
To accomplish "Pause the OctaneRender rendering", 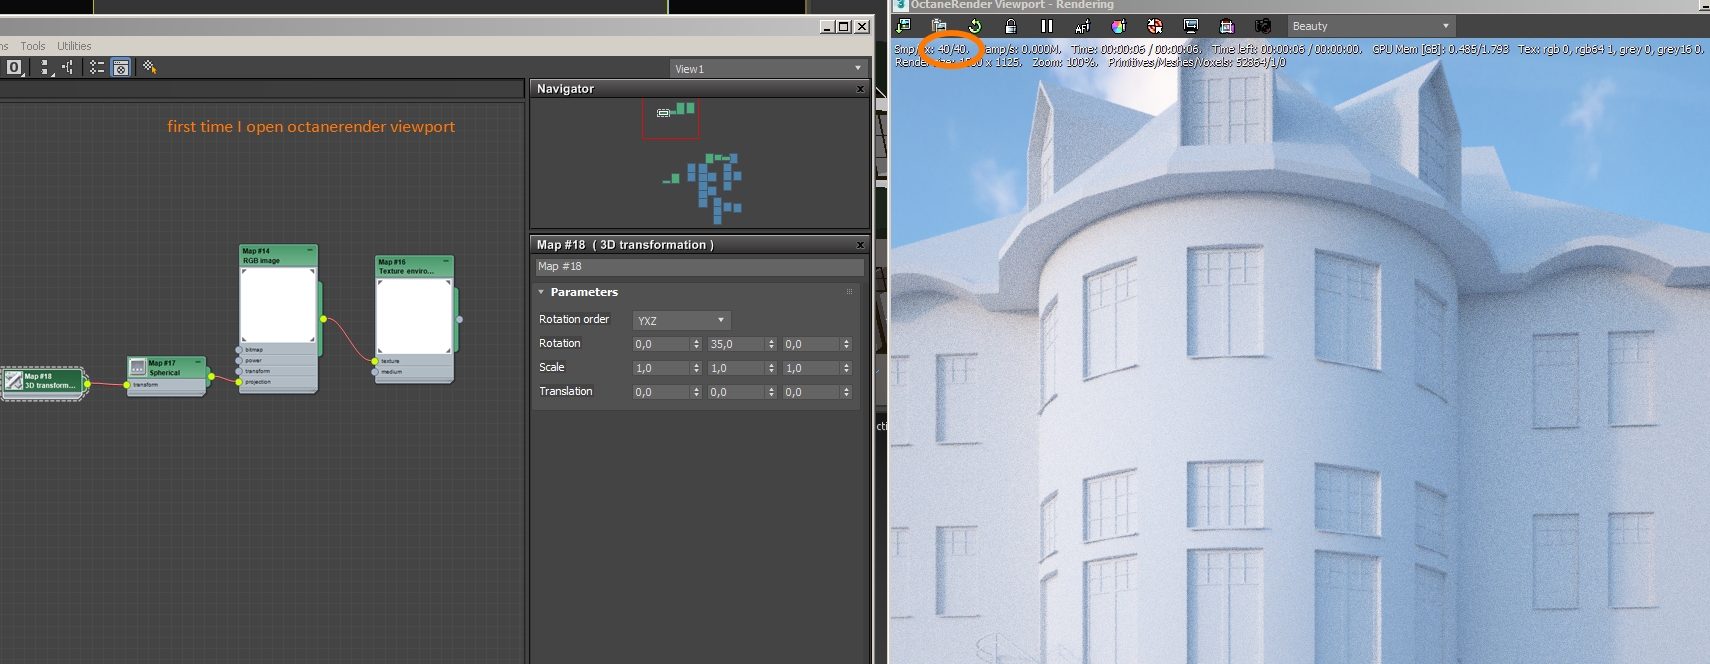I will pyautogui.click(x=1047, y=26).
